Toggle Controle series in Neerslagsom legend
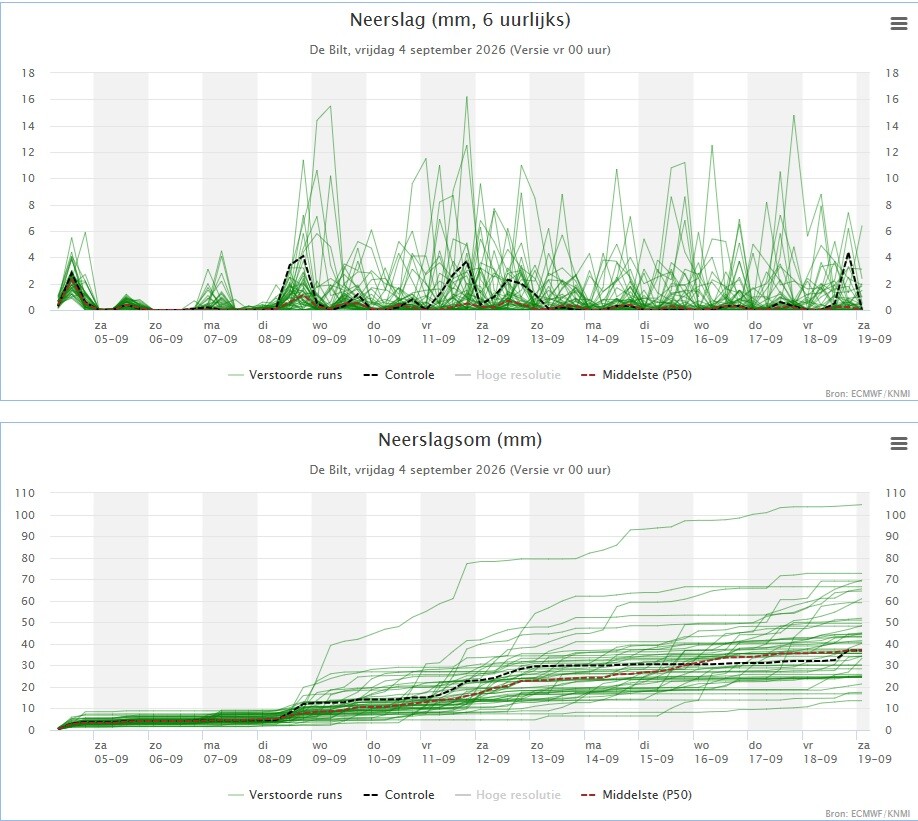 [399, 795]
